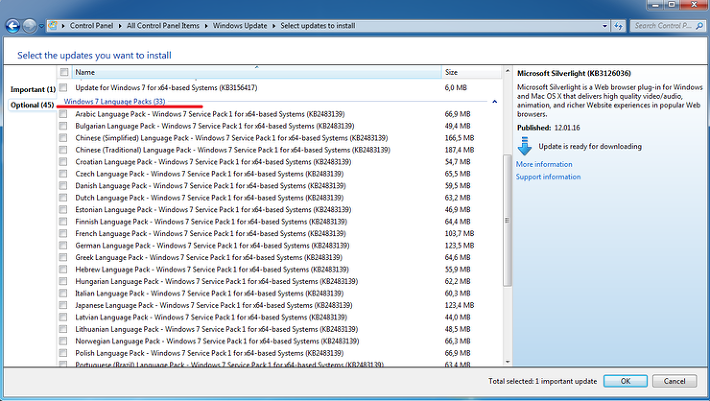The image size is (710, 401).
Task: Check Estonian Language Pack checkbox
Action: pyautogui.click(x=63, y=210)
